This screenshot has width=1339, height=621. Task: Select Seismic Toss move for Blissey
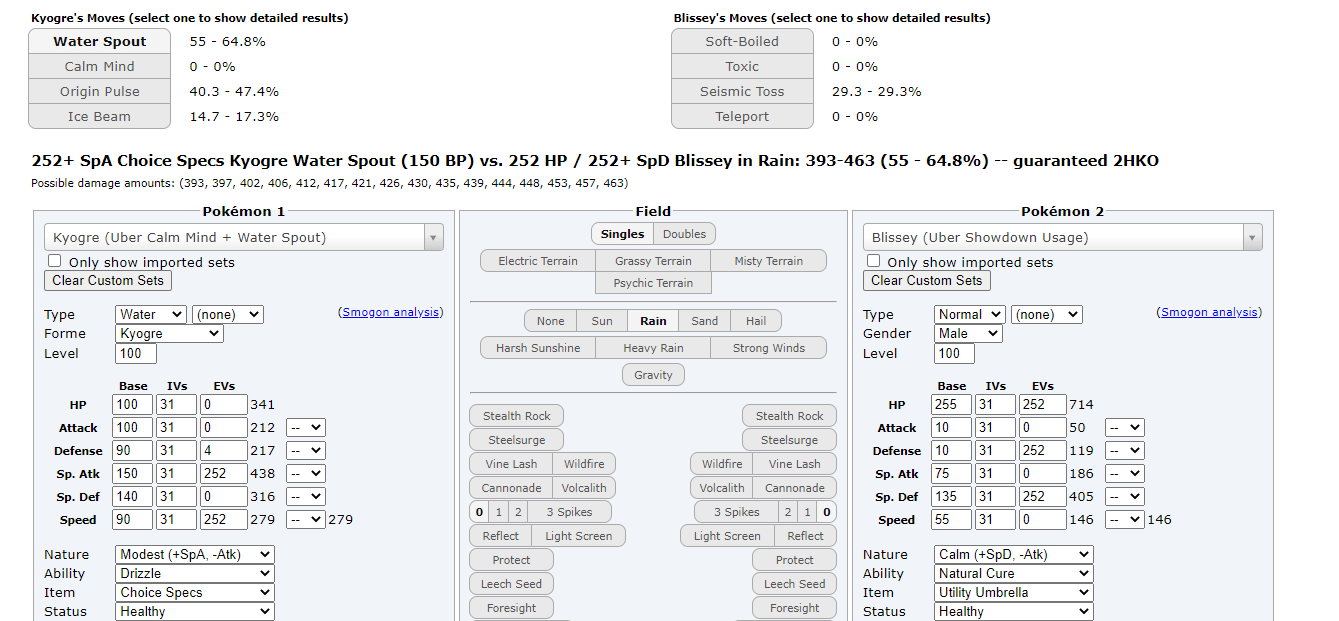tap(742, 91)
